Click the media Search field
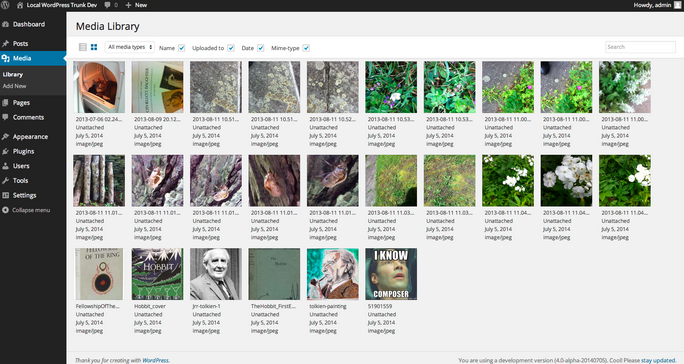The width and height of the screenshot is (684, 364). pyautogui.click(x=640, y=47)
